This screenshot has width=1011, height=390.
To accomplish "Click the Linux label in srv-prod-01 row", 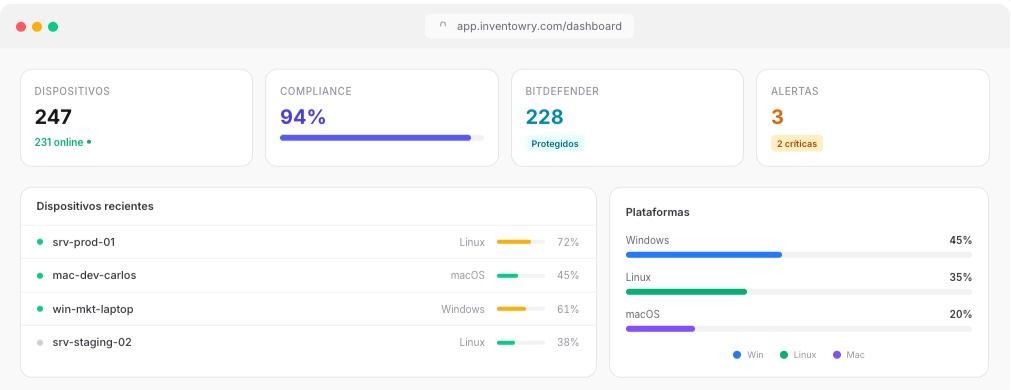I will 472,242.
